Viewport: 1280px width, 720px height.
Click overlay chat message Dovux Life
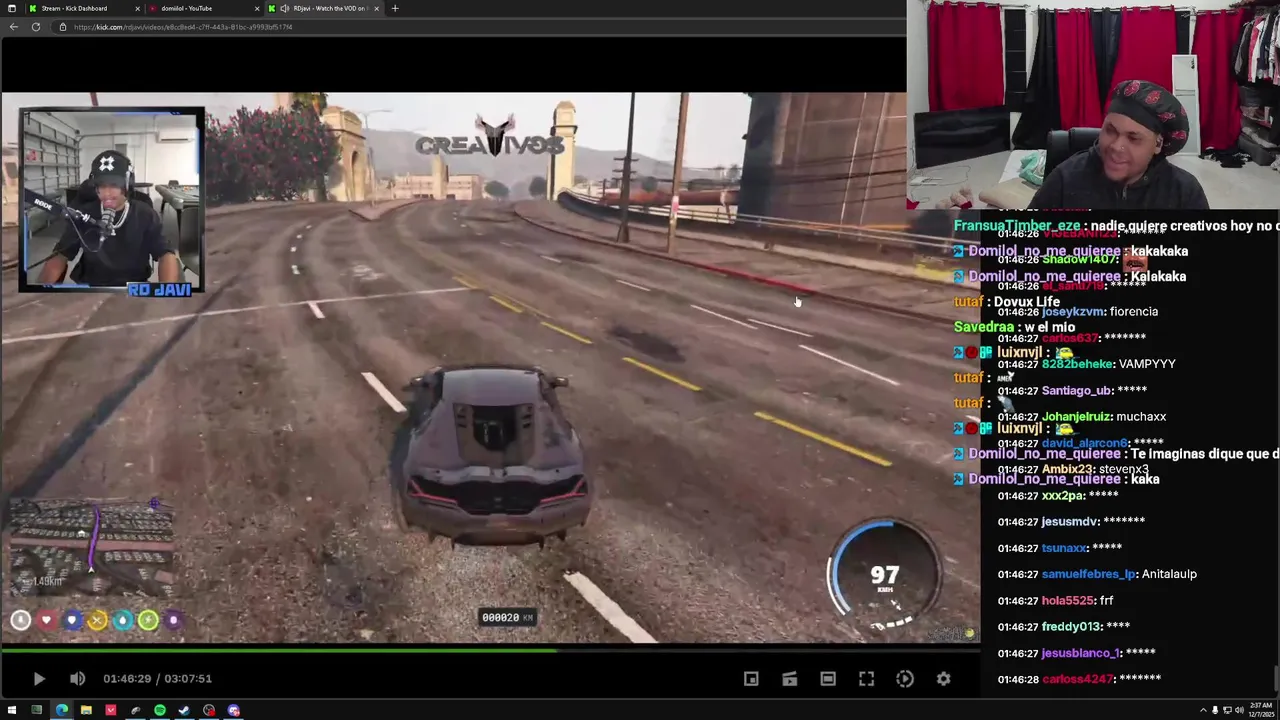1027,302
